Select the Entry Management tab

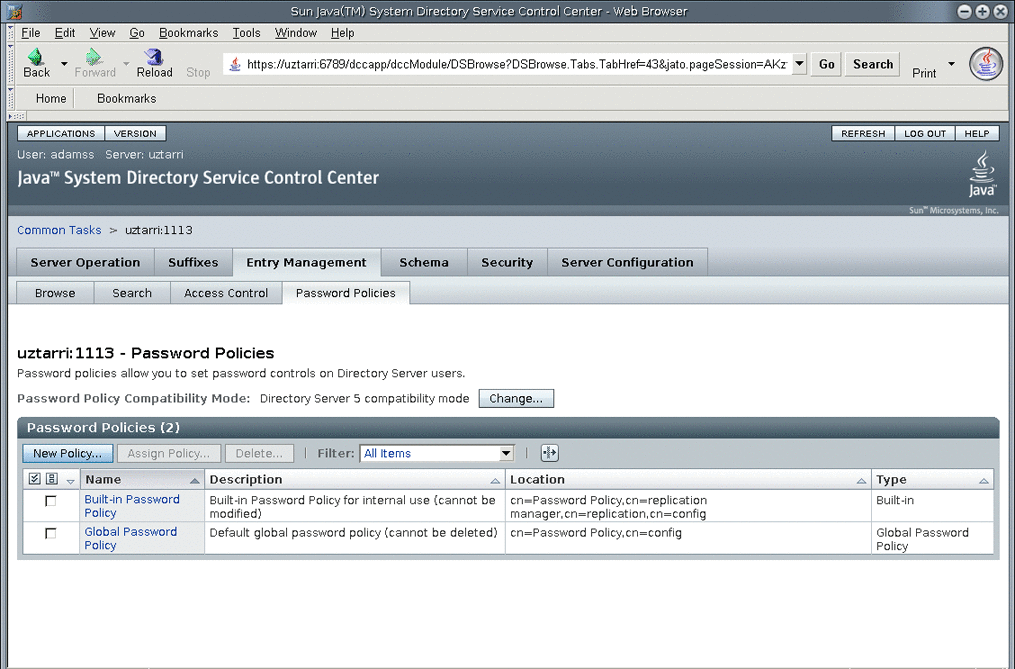point(306,262)
